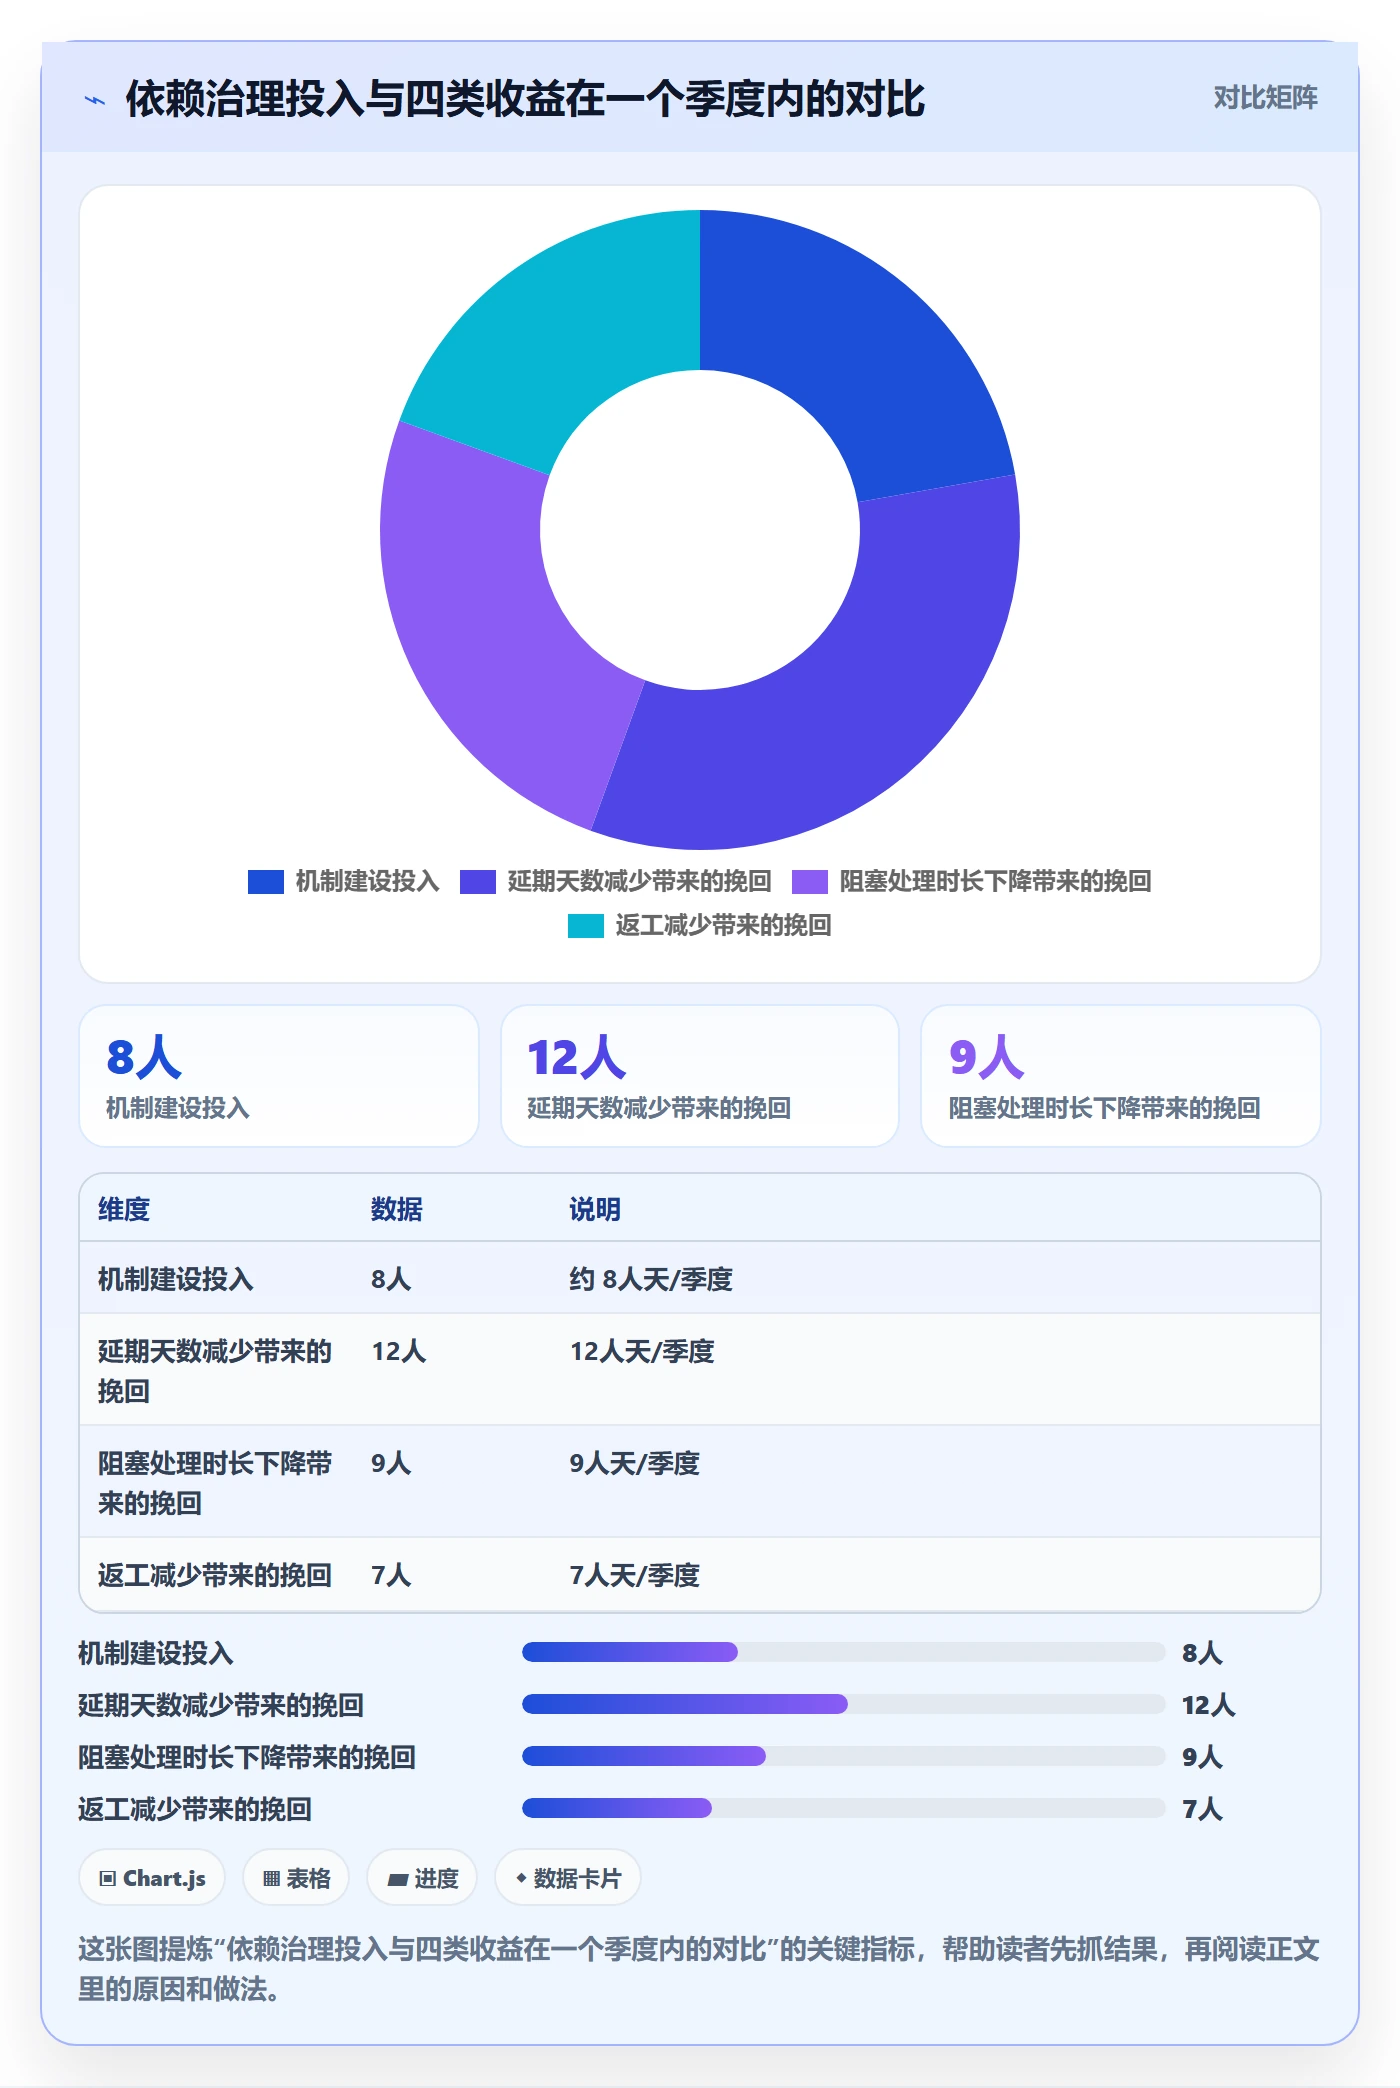Select the 12人天/季度 table cell
This screenshot has height=2088, width=1400.
[x=642, y=1351]
